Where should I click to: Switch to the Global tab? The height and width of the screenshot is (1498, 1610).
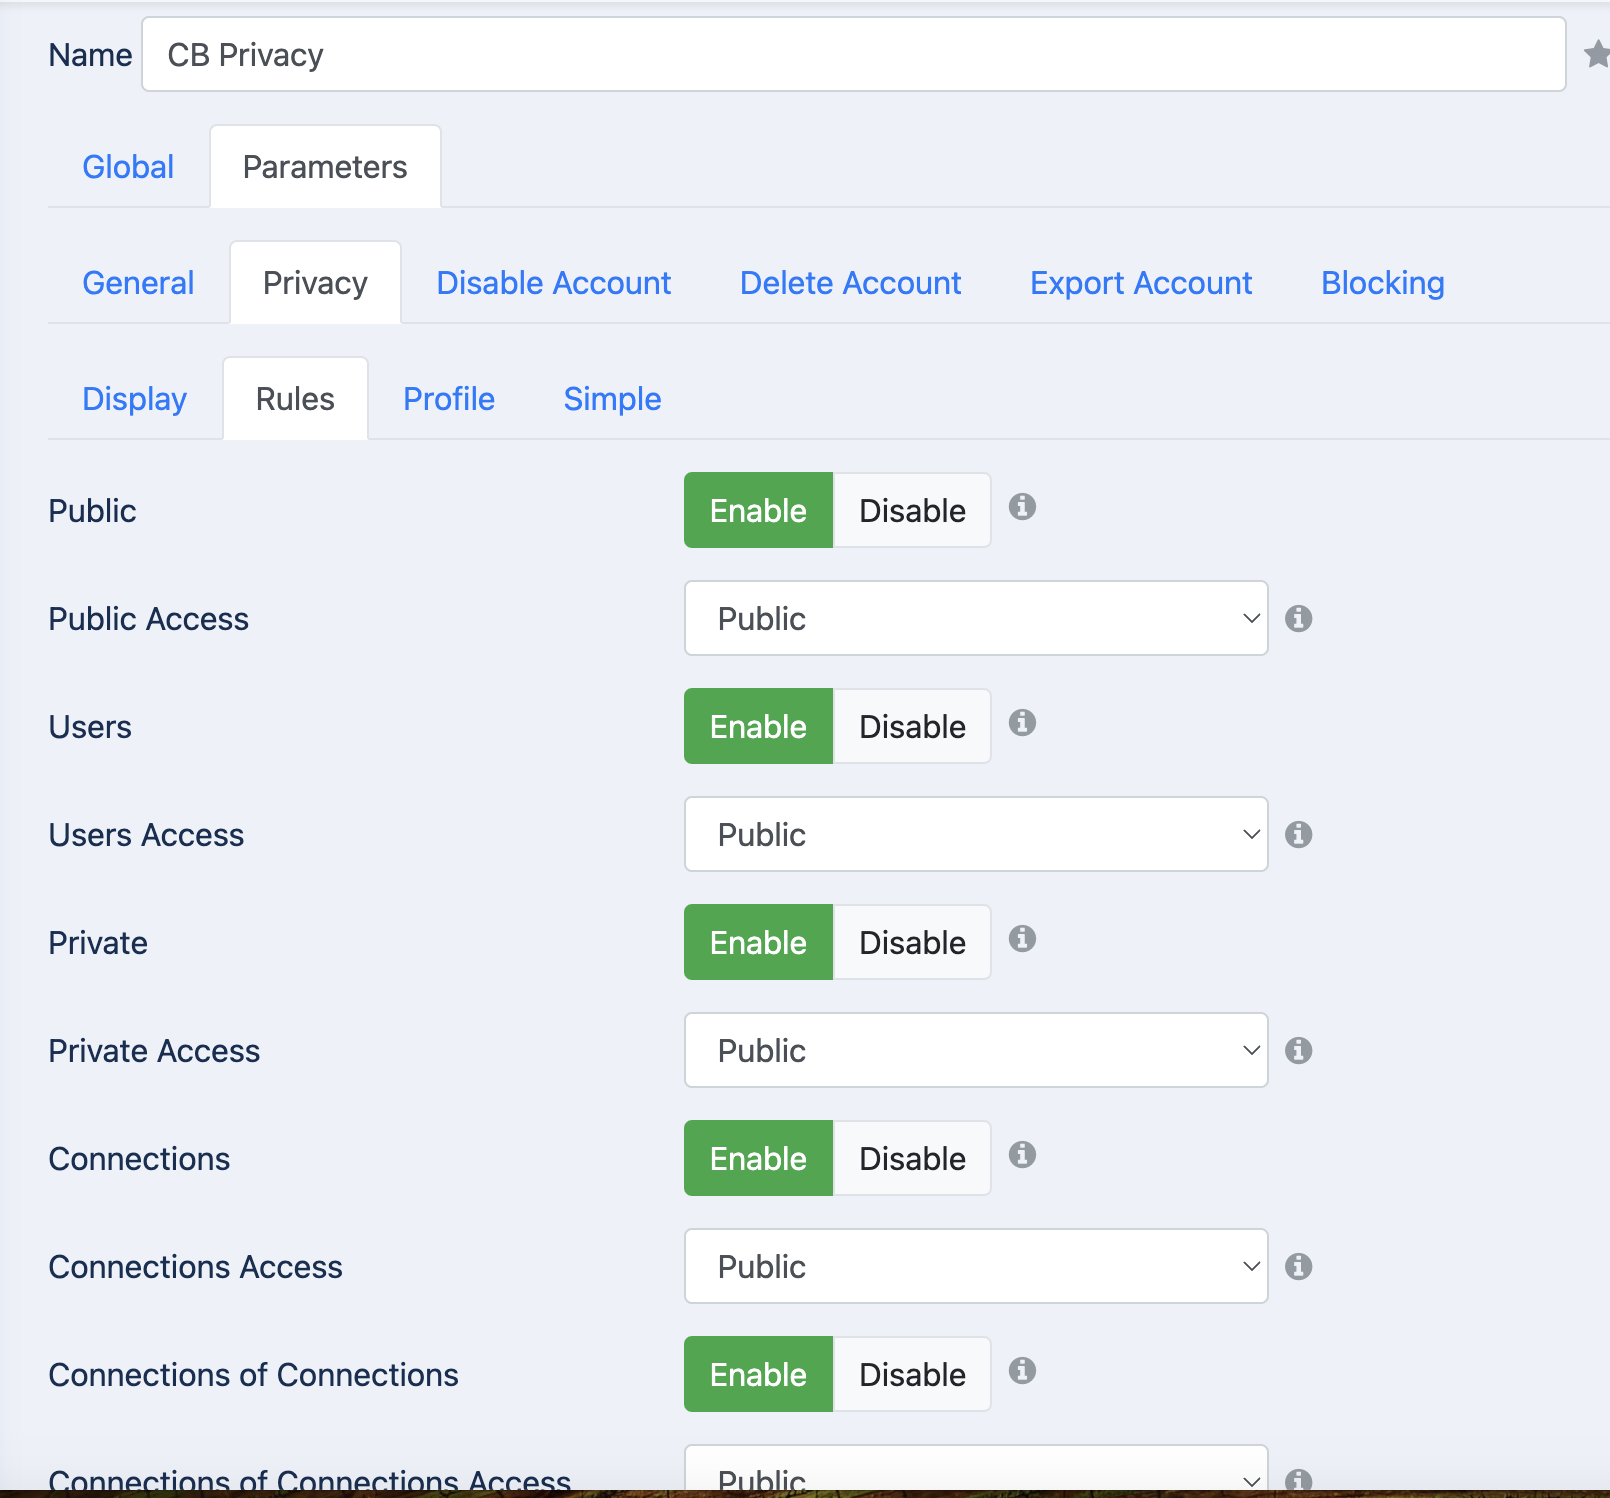(128, 167)
